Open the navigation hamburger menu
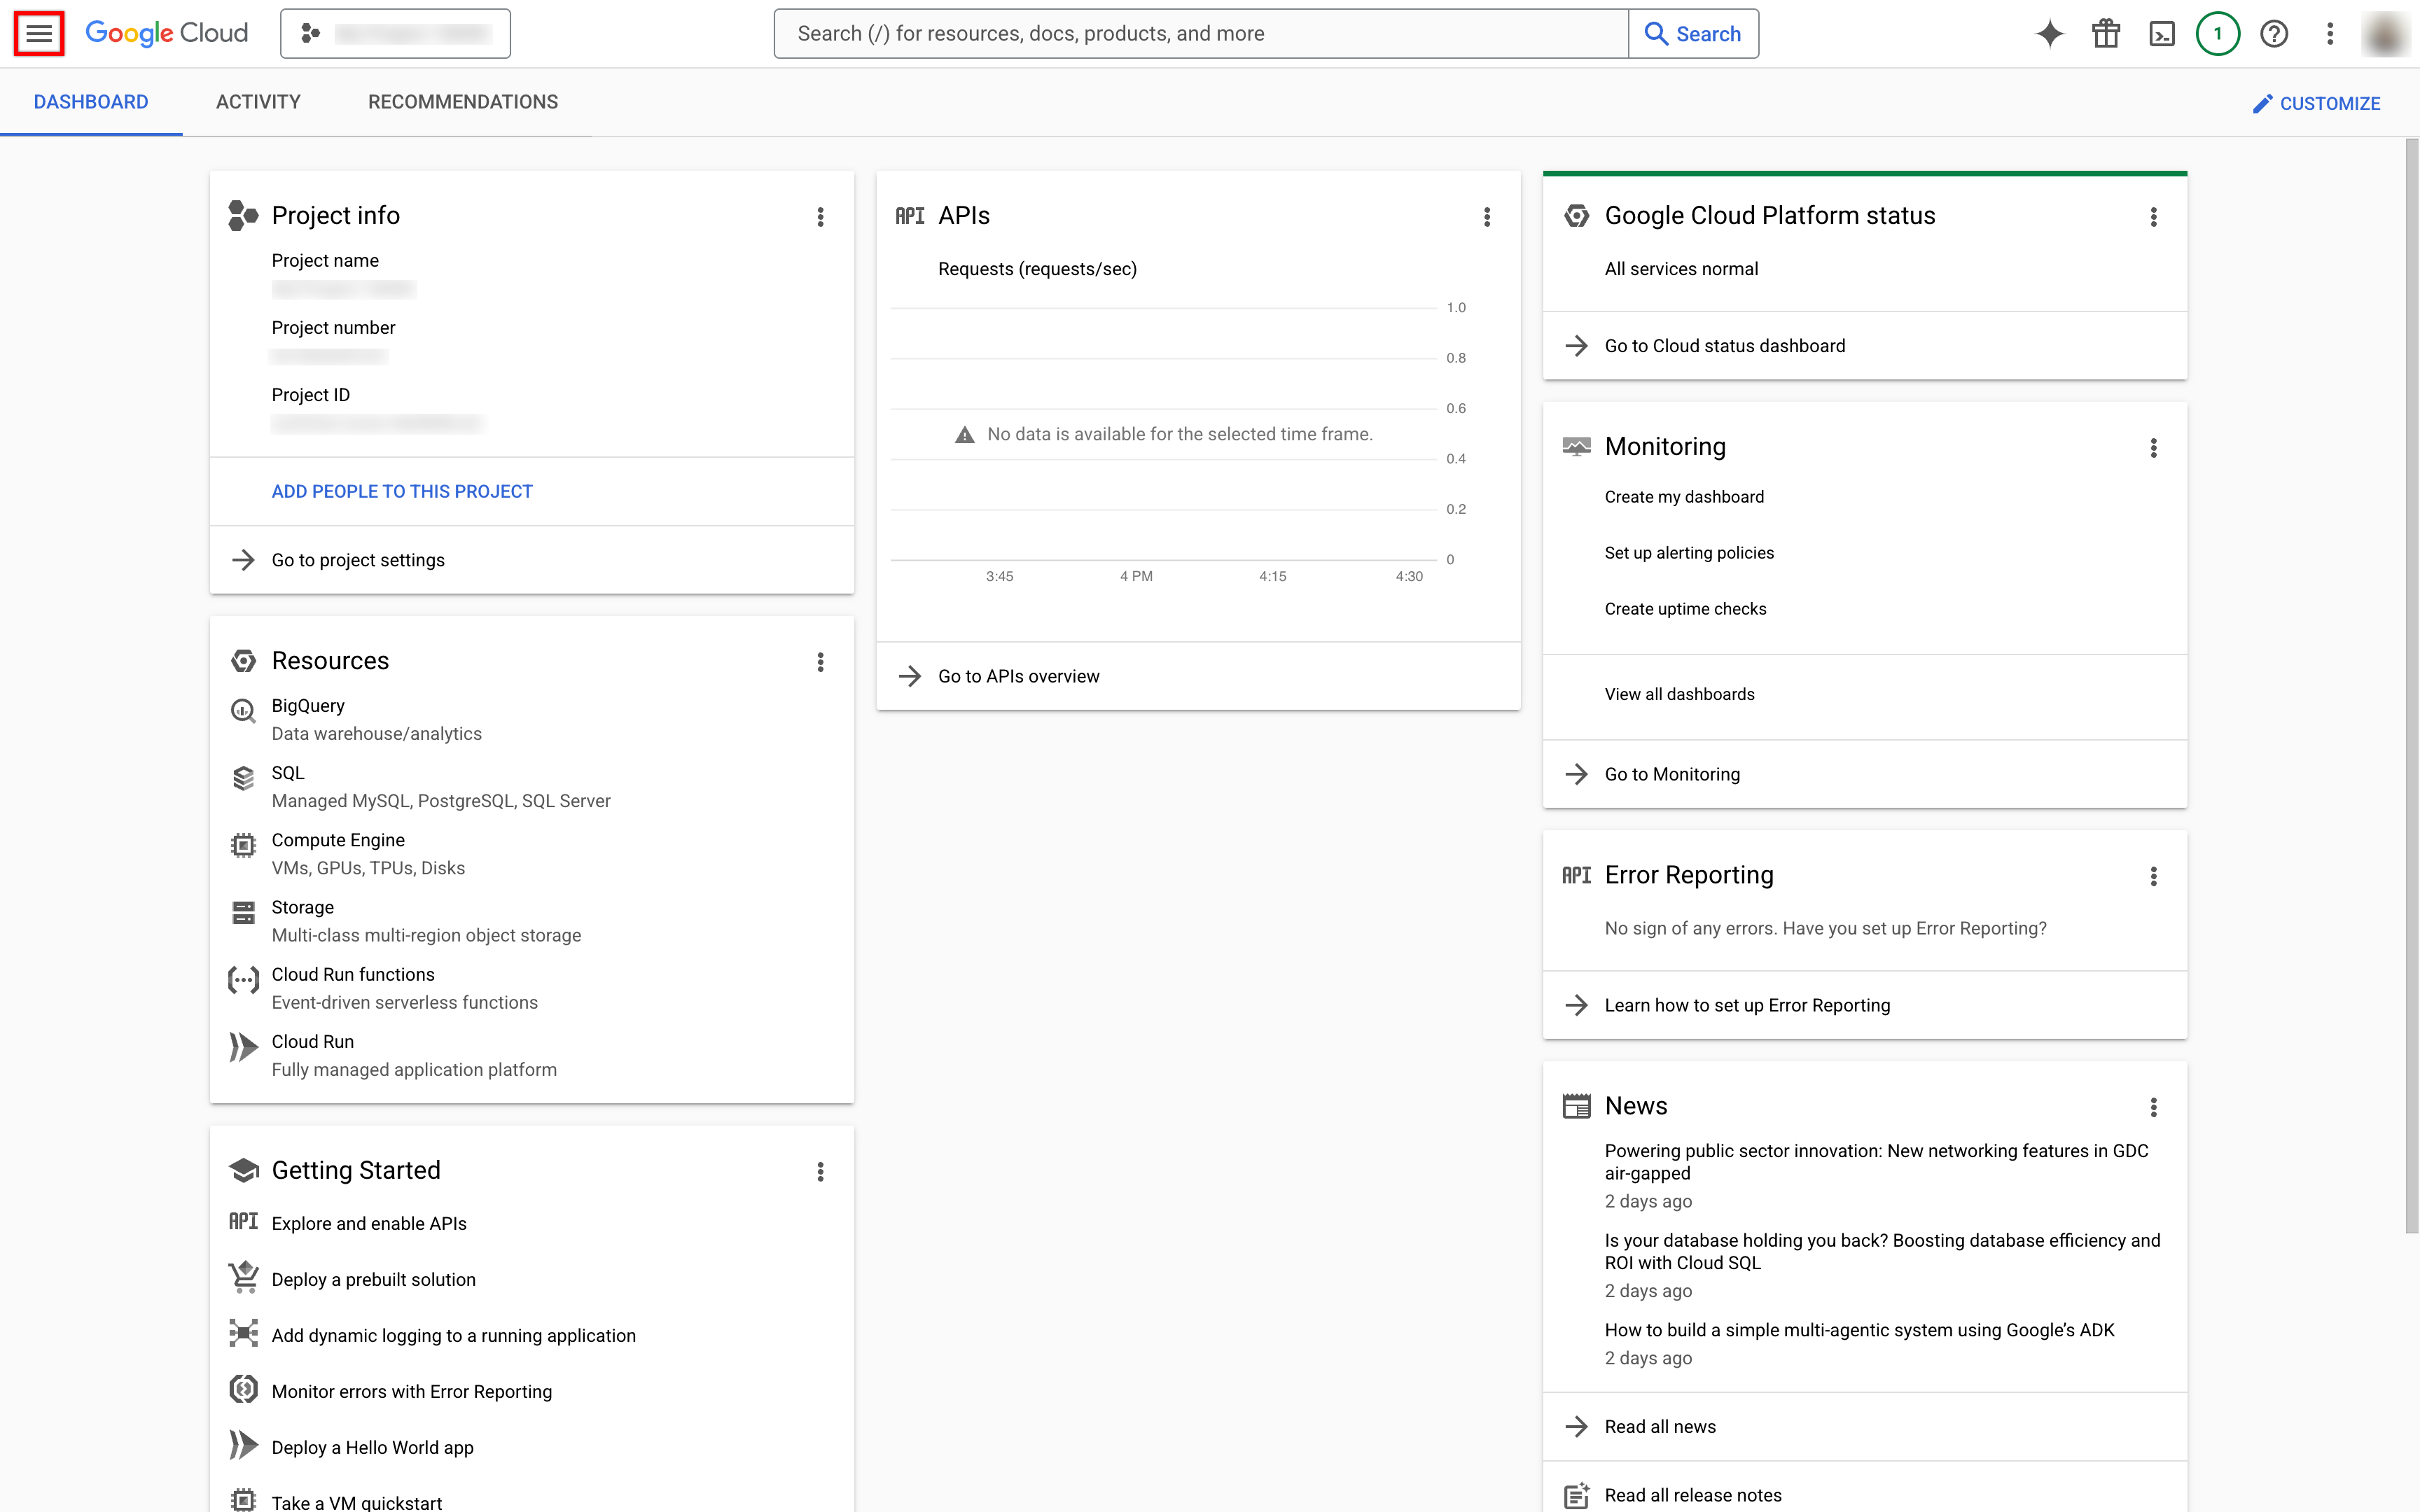This screenshot has height=1512, width=2420. pyautogui.click(x=39, y=33)
